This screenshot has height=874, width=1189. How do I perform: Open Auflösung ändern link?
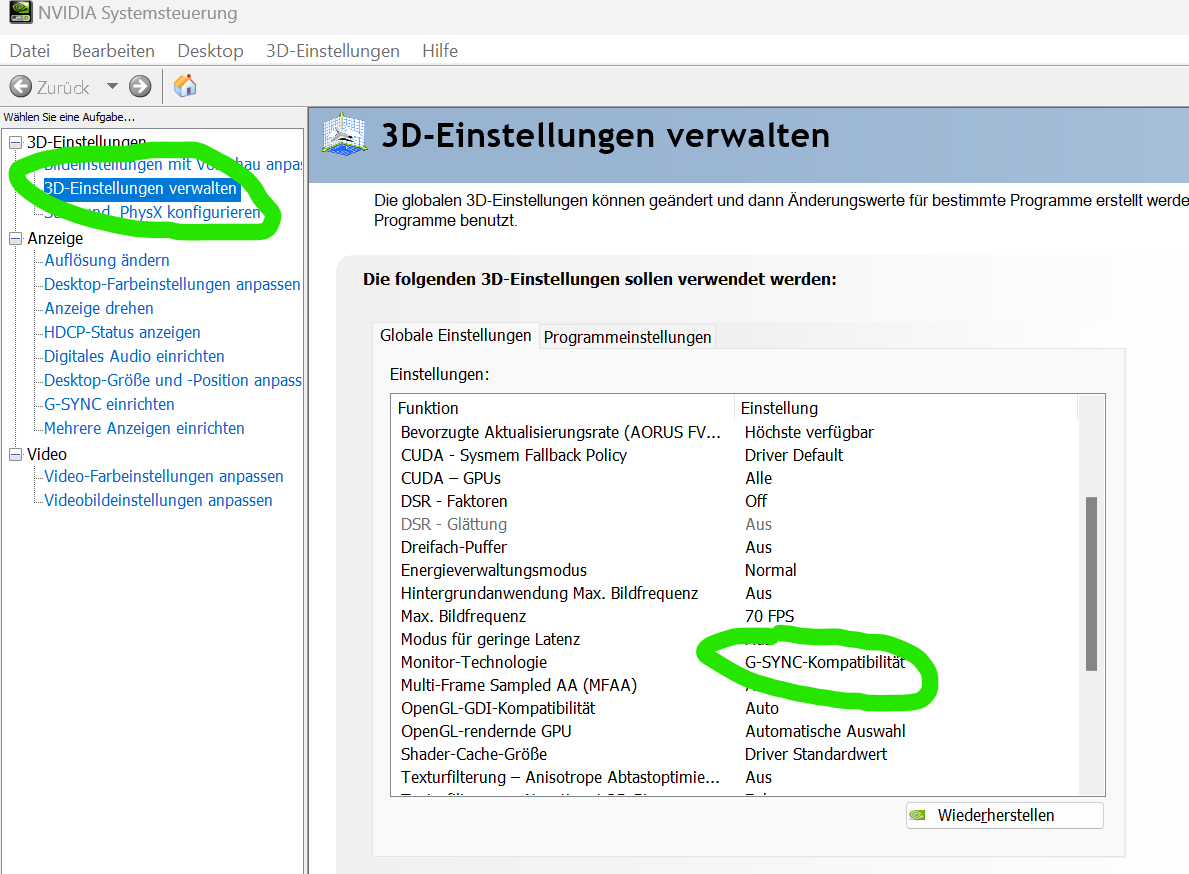pyautogui.click(x=107, y=260)
